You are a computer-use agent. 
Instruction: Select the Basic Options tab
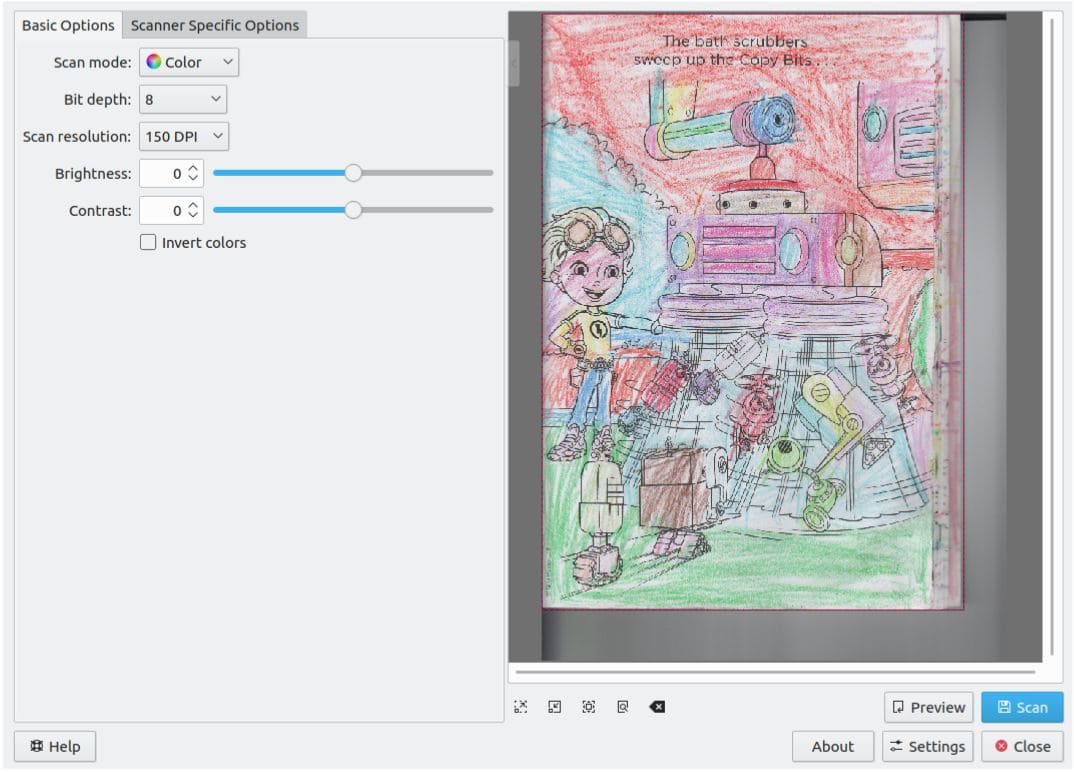67,25
